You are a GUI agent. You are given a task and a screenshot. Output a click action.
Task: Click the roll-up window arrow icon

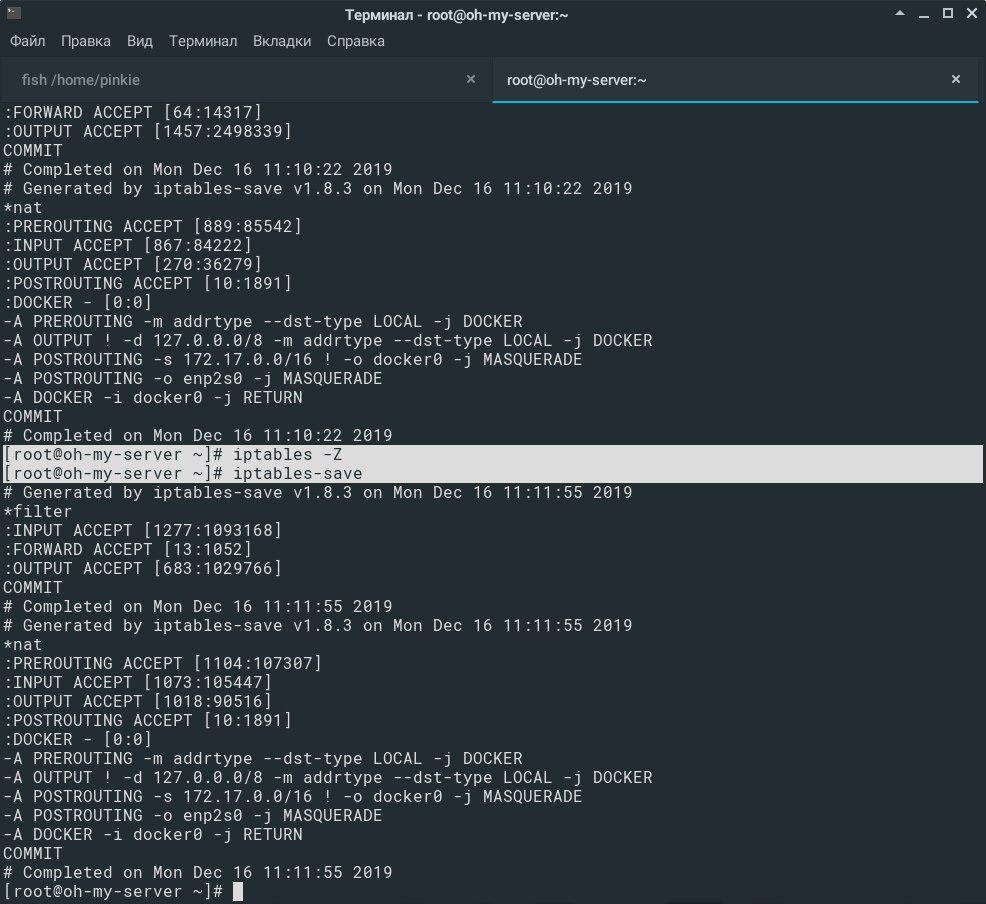(x=900, y=13)
